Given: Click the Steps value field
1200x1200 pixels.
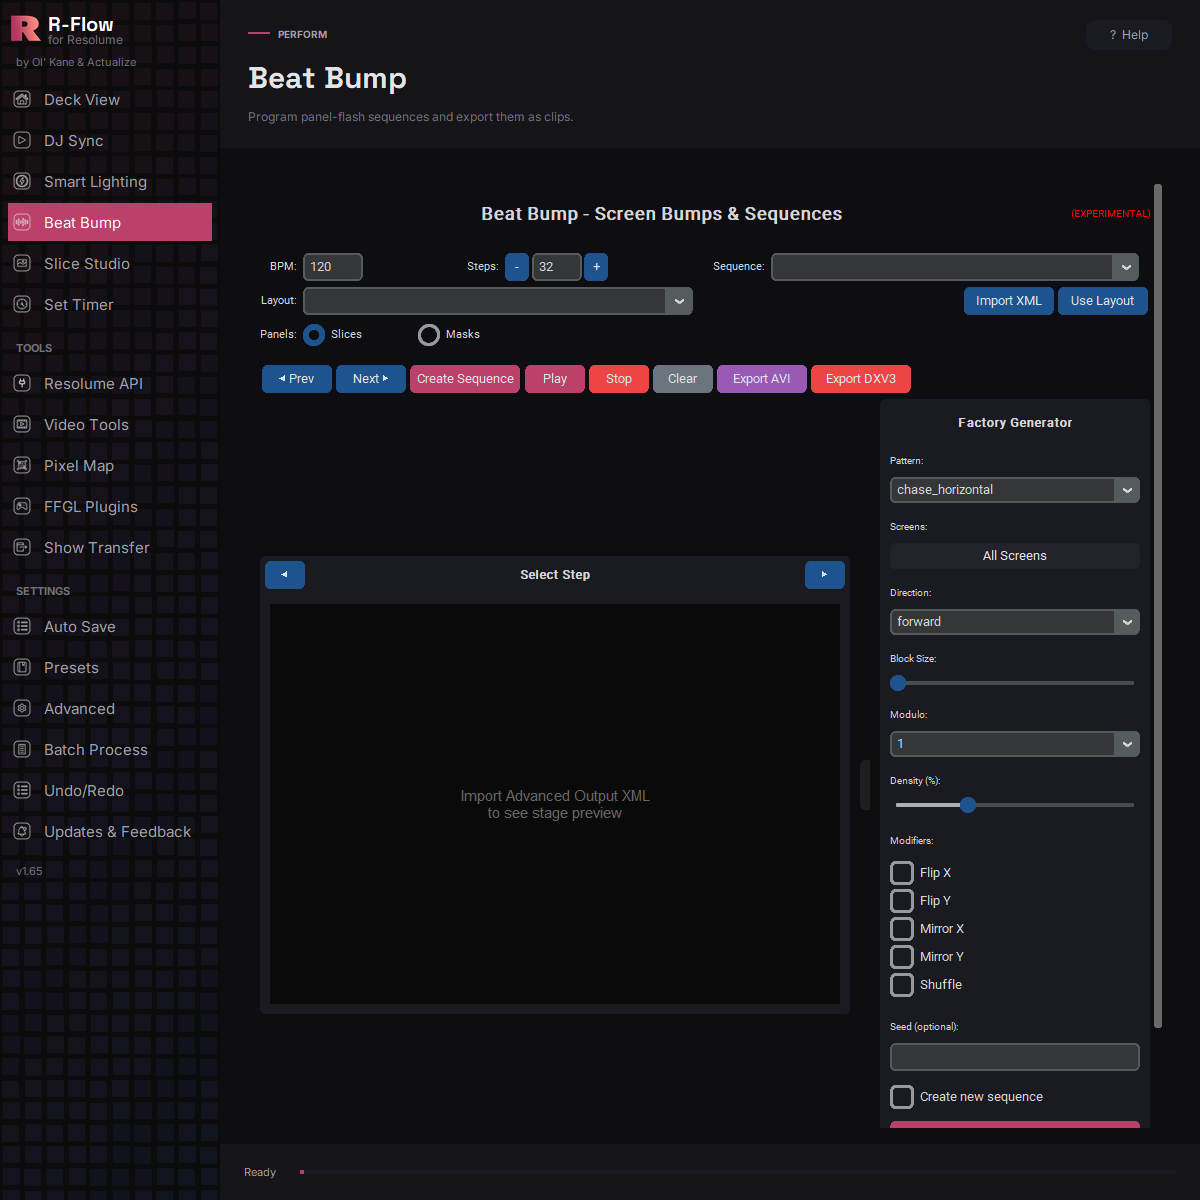Looking at the screenshot, I should pyautogui.click(x=557, y=267).
